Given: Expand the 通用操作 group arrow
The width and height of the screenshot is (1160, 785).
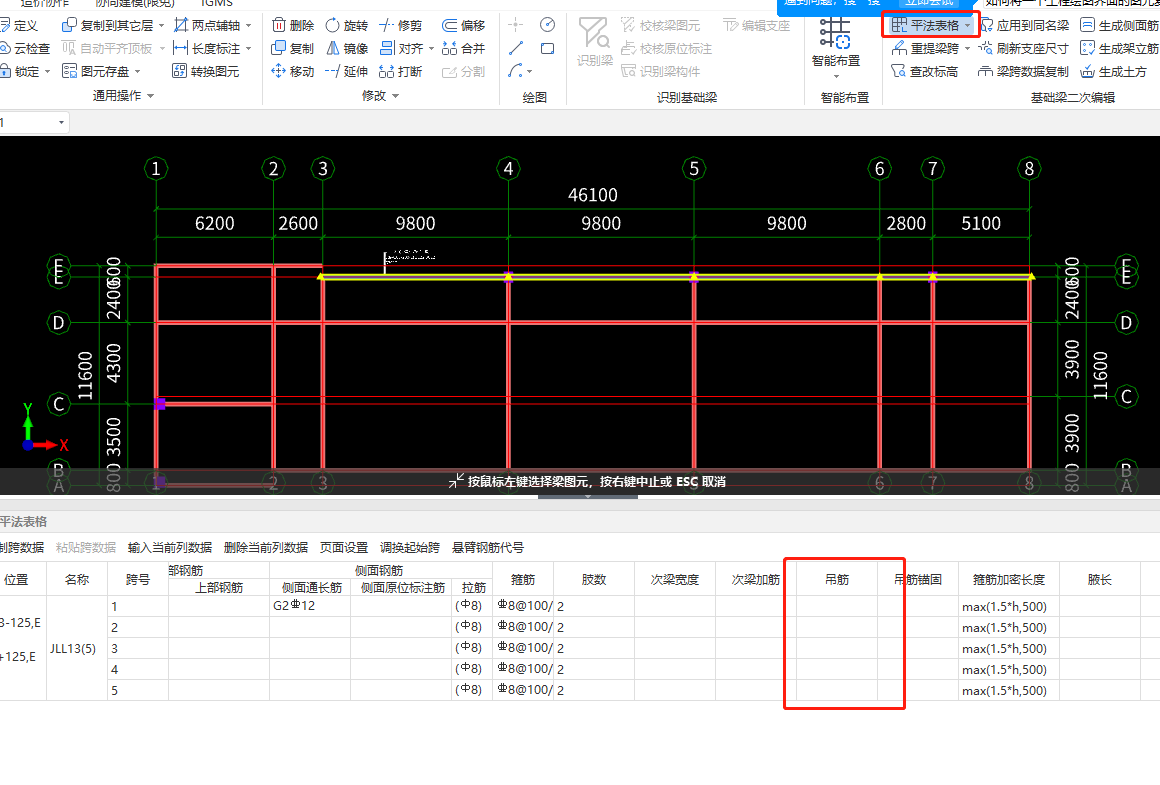Looking at the screenshot, I should [x=151, y=96].
